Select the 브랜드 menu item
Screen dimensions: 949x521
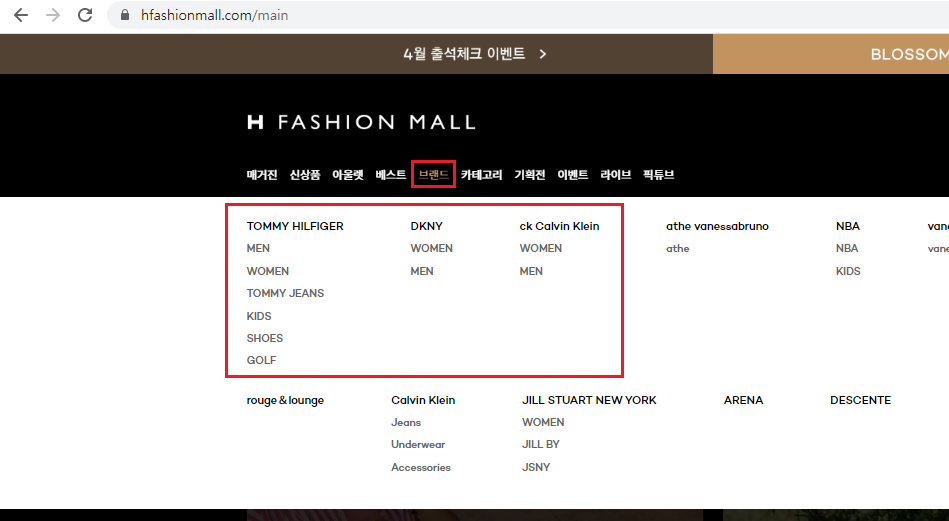pos(433,175)
